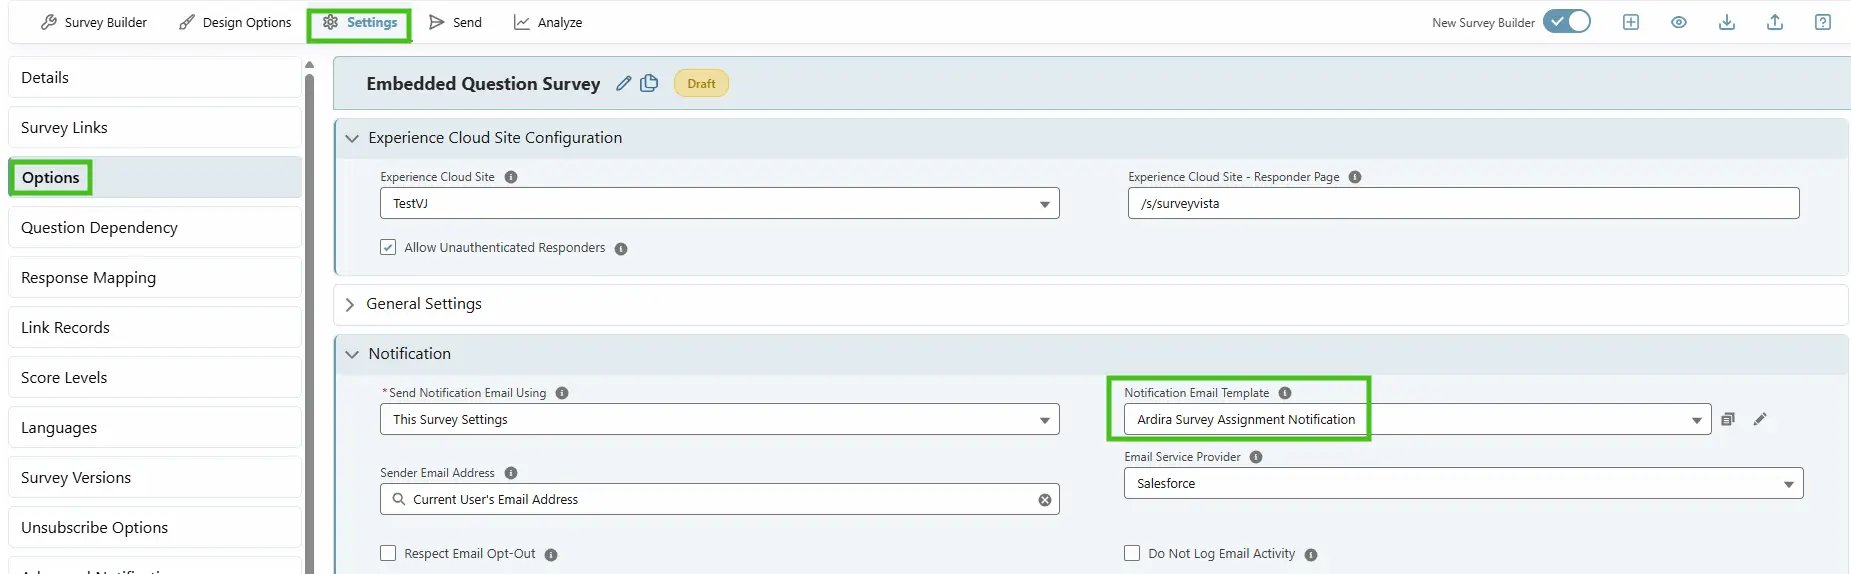
Task: Clone the survey using the copy icon
Action: point(649,83)
